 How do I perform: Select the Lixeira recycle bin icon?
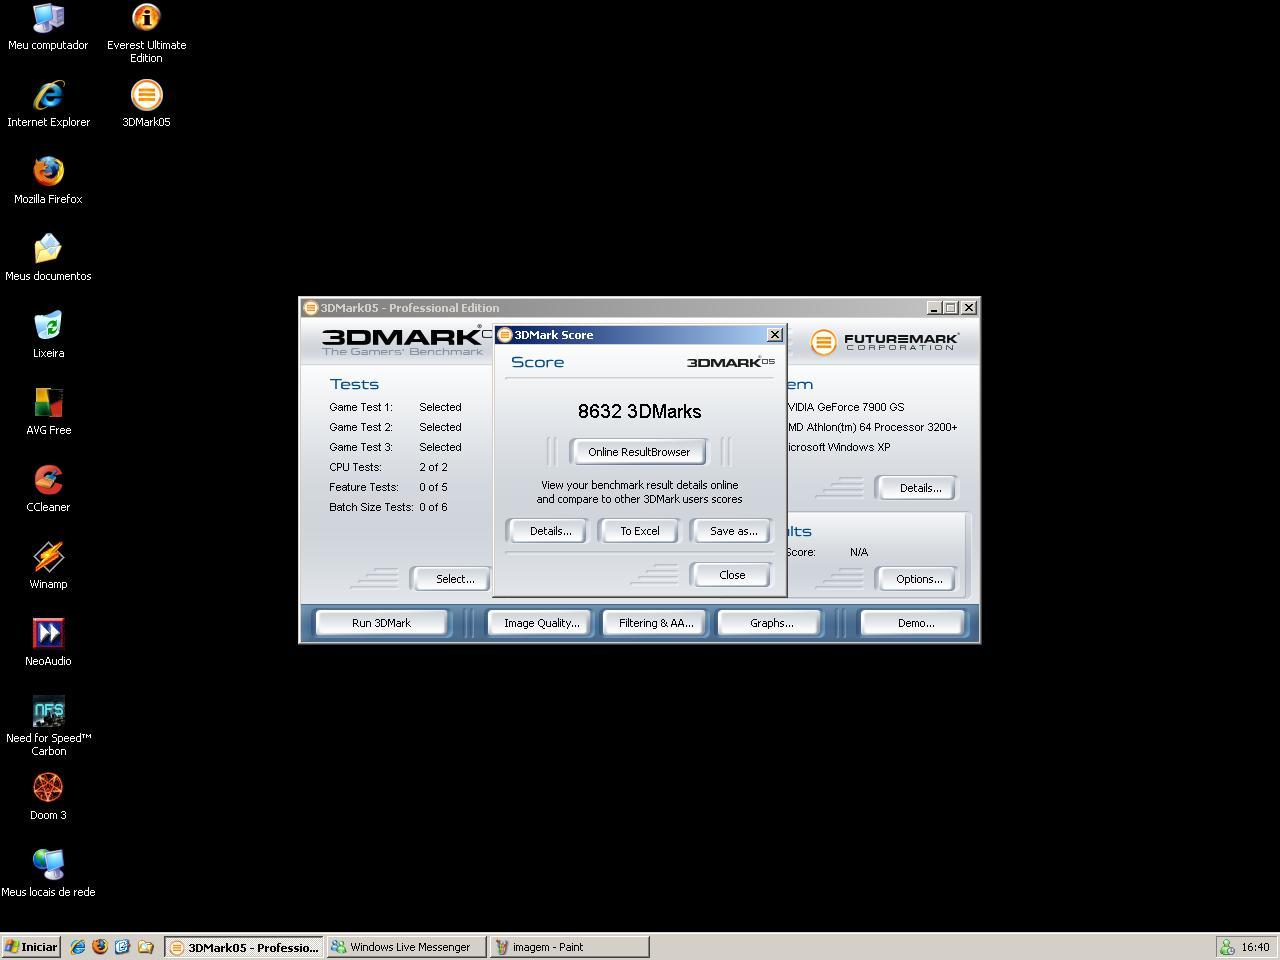click(x=48, y=335)
